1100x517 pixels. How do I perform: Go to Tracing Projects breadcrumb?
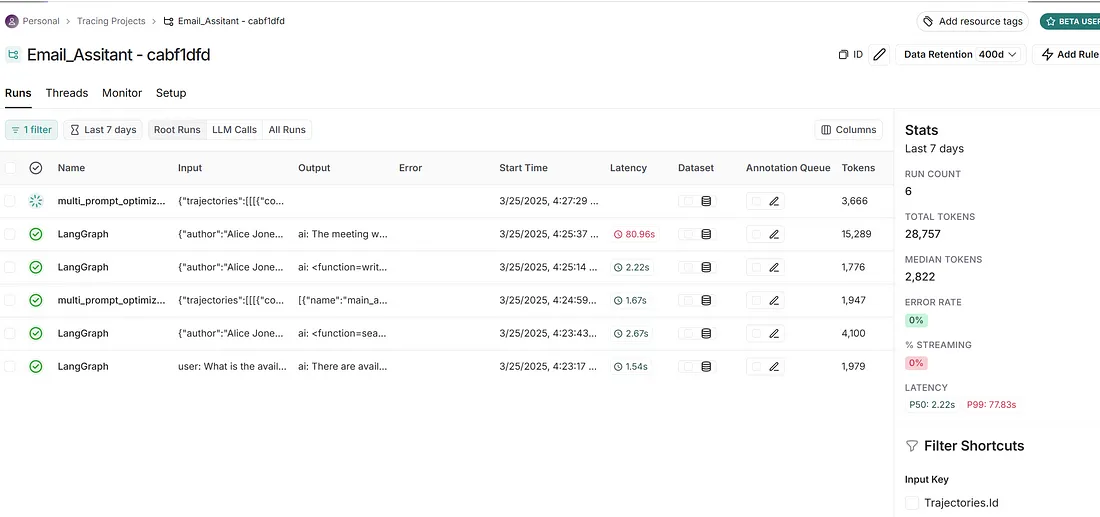click(112, 21)
